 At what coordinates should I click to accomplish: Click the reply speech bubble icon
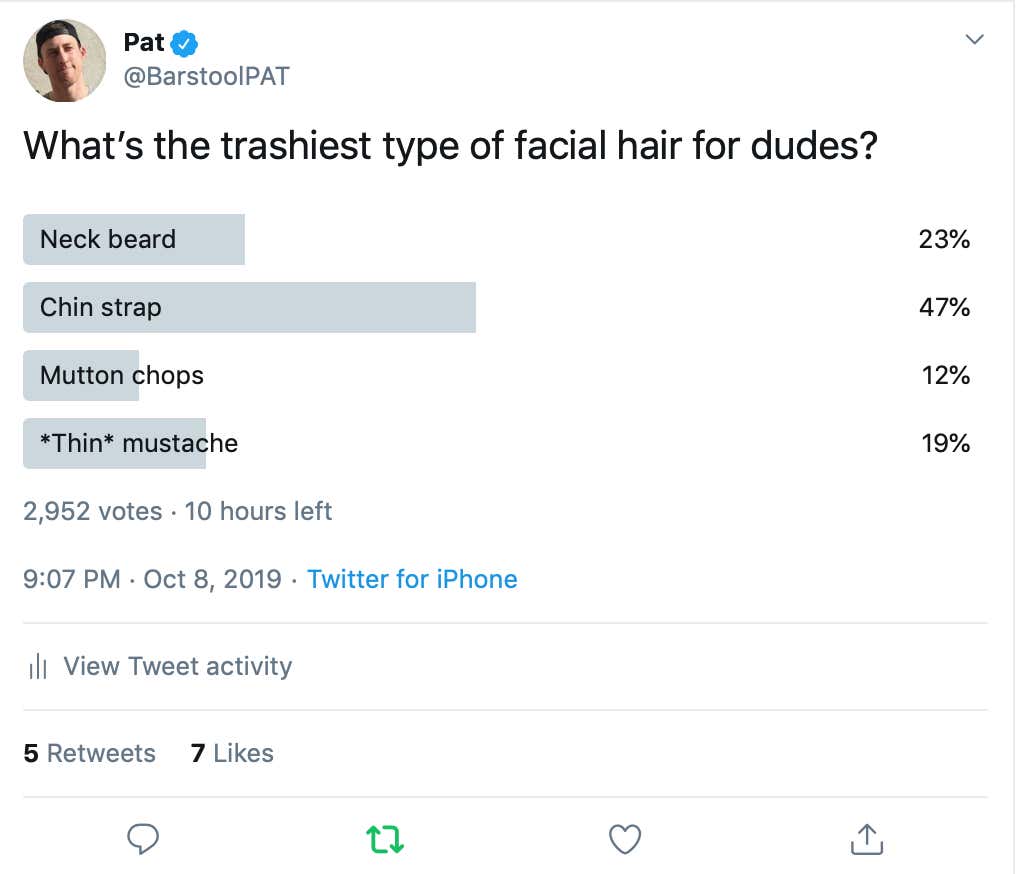143,839
